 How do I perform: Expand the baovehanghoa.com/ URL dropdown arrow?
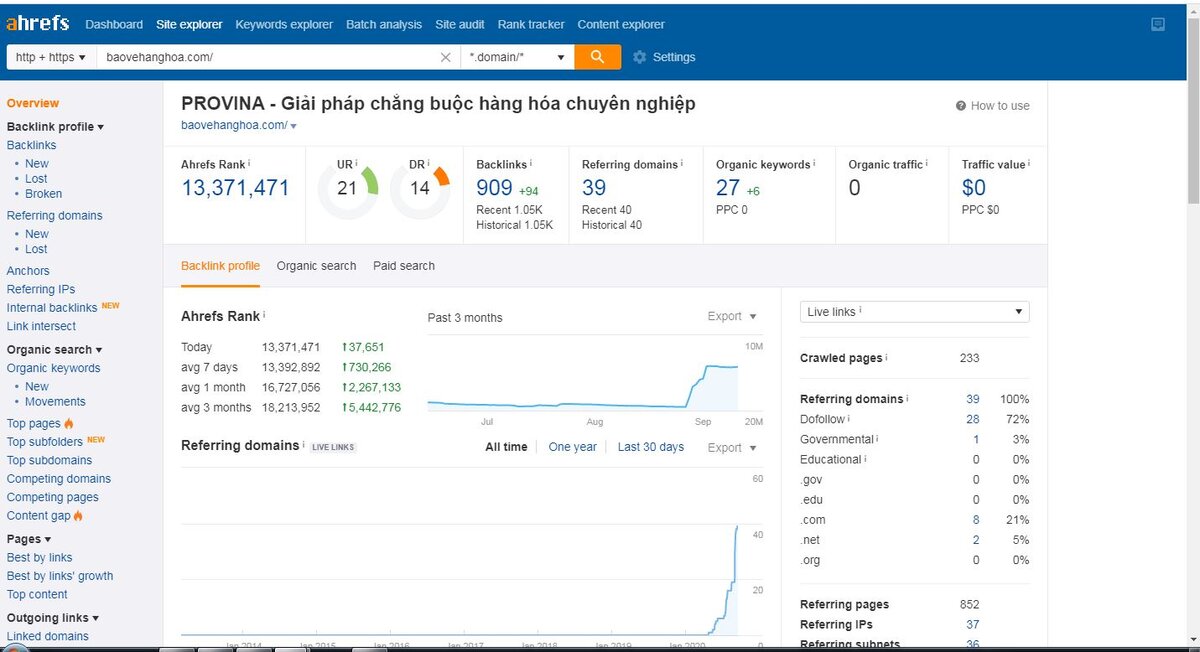293,126
